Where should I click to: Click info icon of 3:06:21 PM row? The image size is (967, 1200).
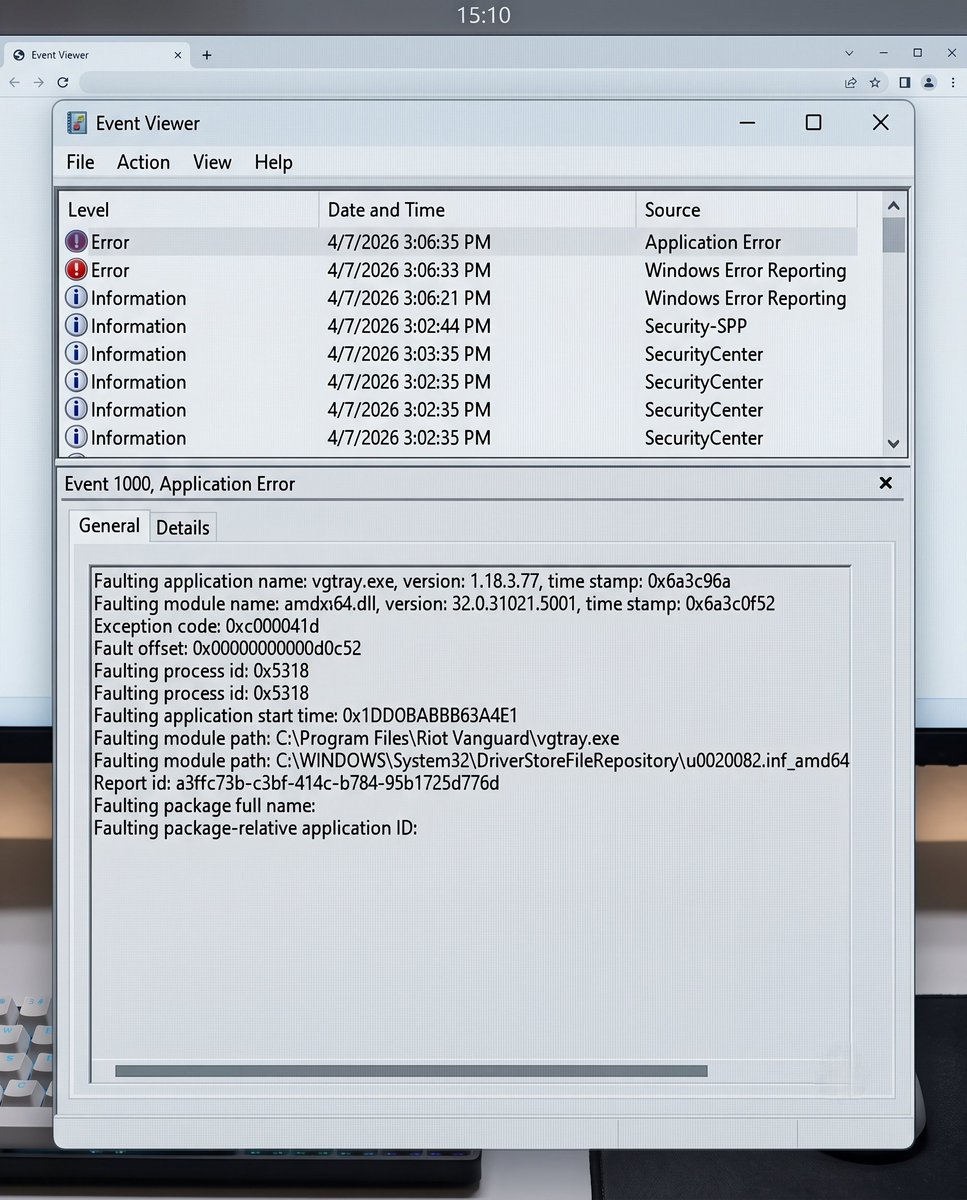(77, 298)
